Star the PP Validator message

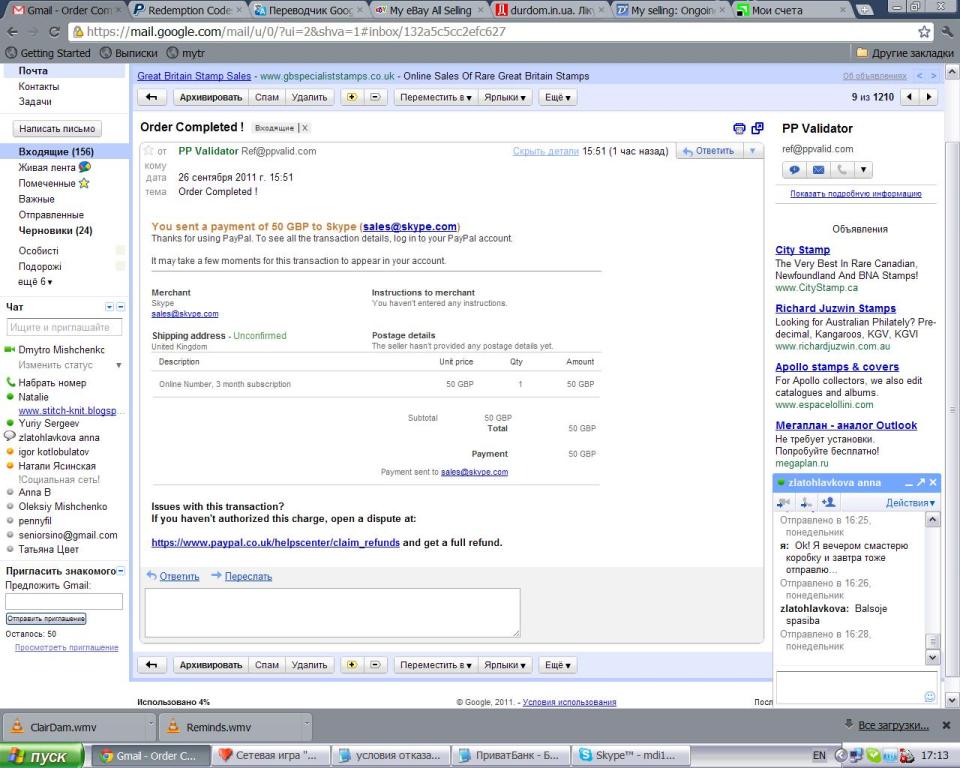[148, 150]
